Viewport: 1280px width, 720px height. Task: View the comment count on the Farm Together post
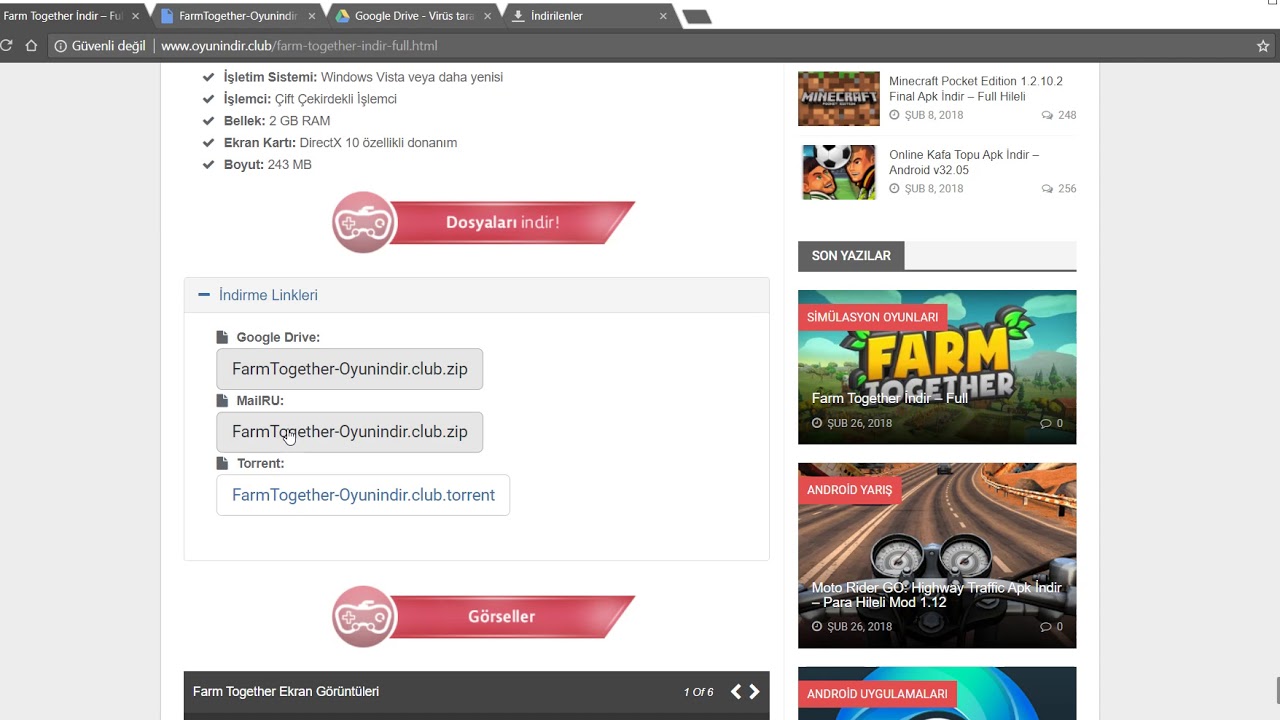[1052, 423]
